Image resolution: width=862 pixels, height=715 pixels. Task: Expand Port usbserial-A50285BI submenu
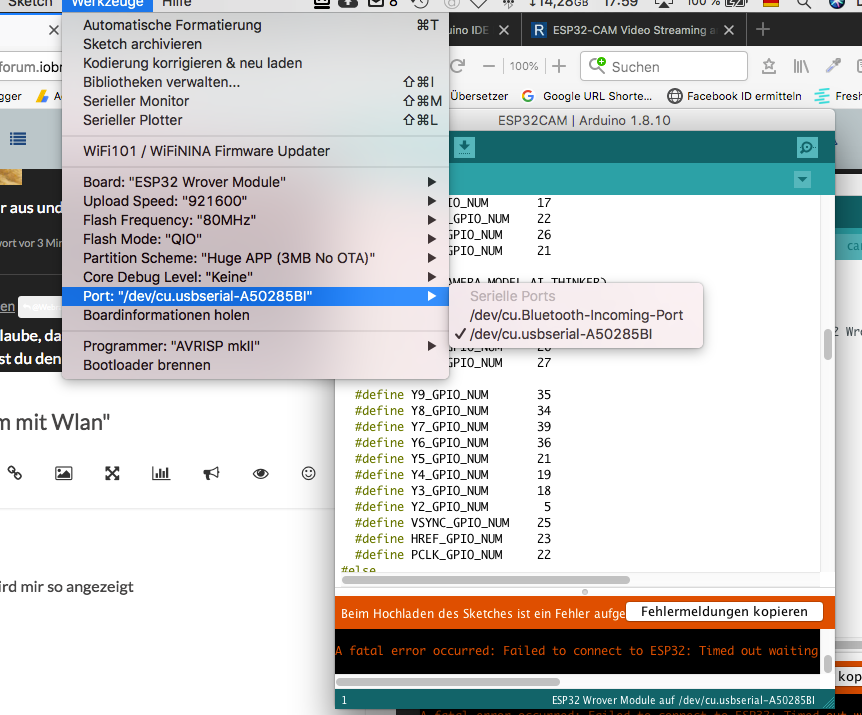pos(255,296)
